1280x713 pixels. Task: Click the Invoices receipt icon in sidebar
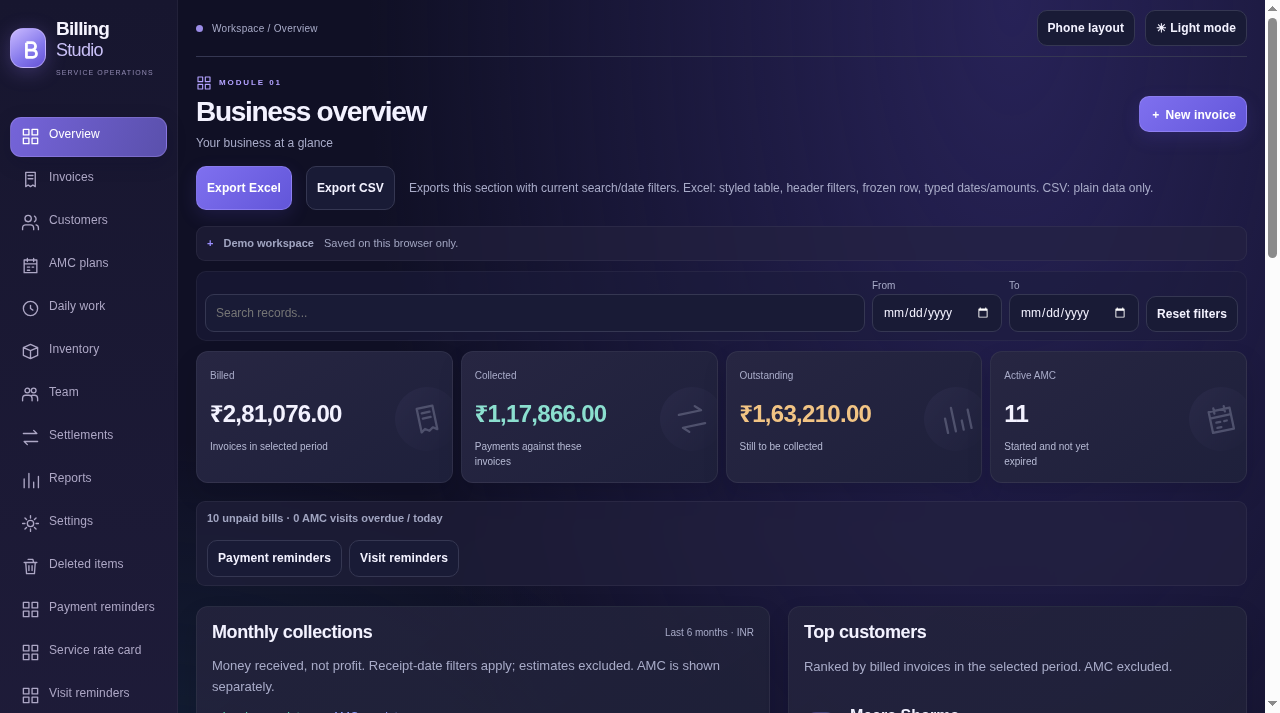tap(30, 179)
